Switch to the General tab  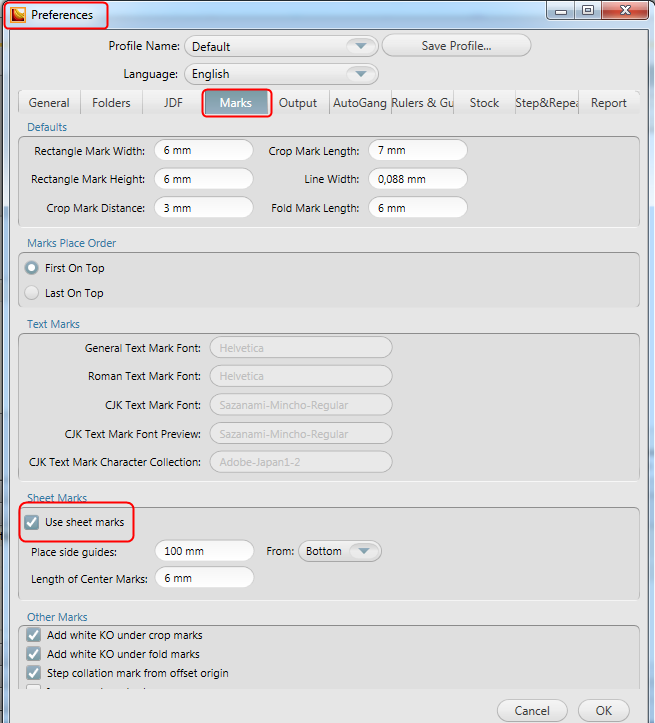pyautogui.click(x=49, y=102)
